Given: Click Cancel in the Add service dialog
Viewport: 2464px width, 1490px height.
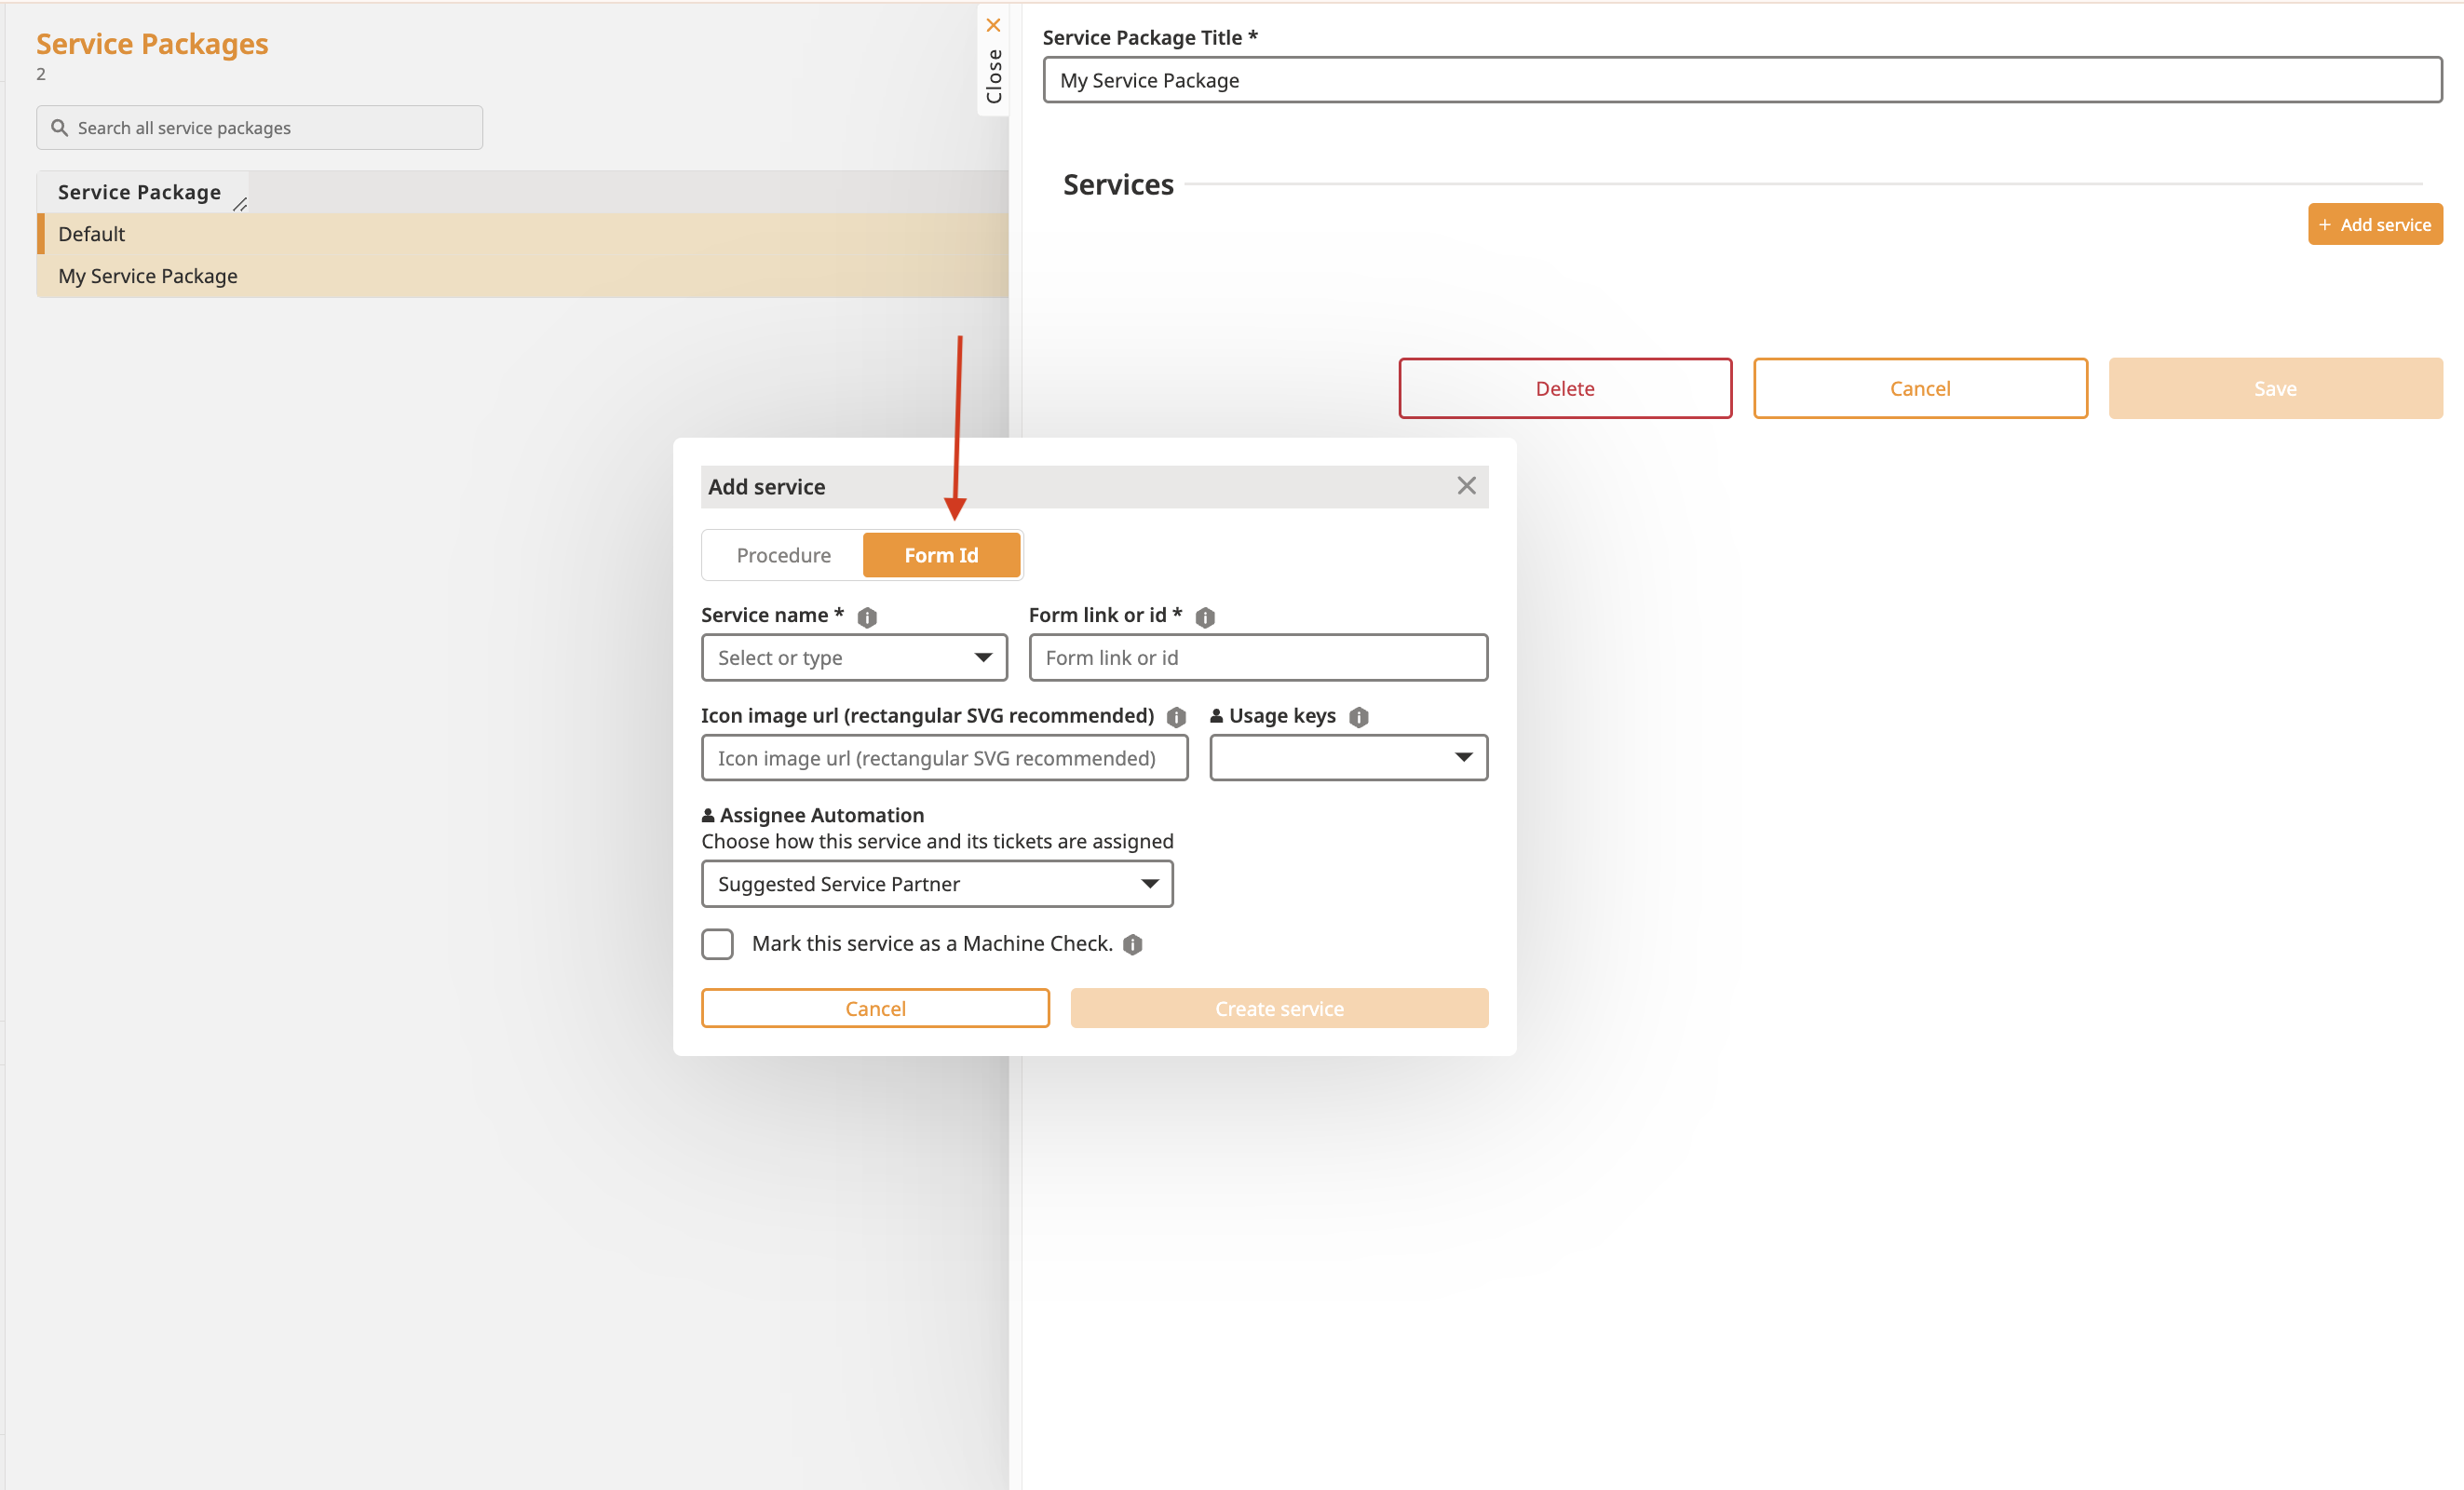Looking at the screenshot, I should pyautogui.click(x=875, y=1008).
